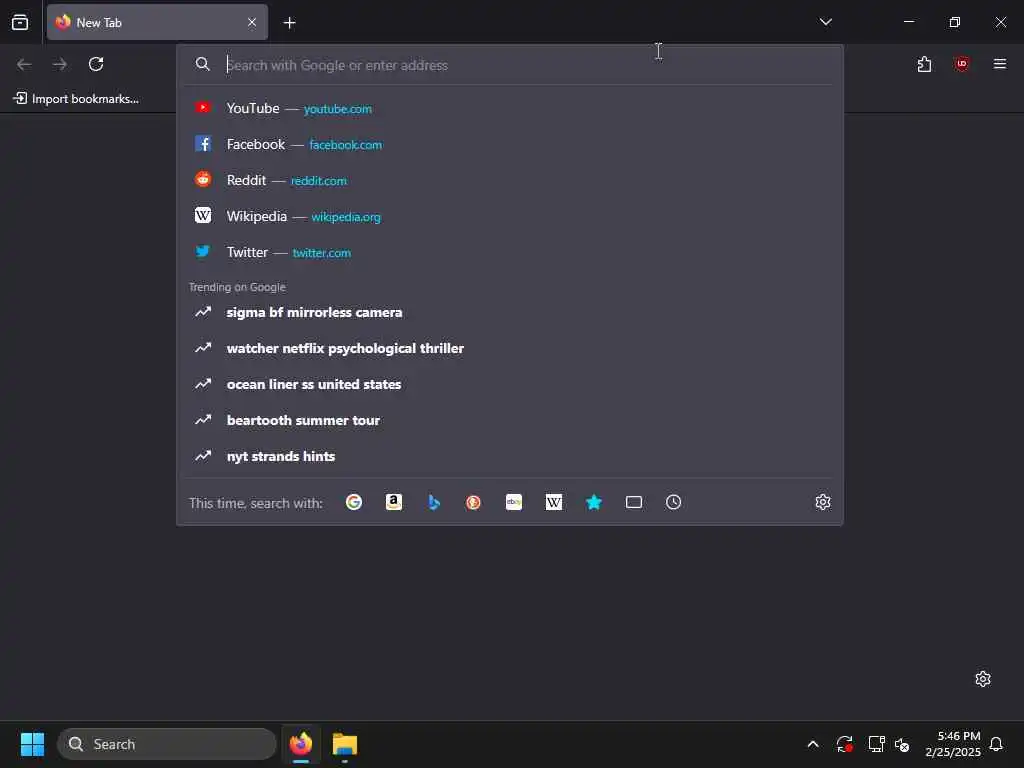Viewport: 1024px width, 768px height.
Task: Click Firefox icon in taskbar
Action: 301,744
